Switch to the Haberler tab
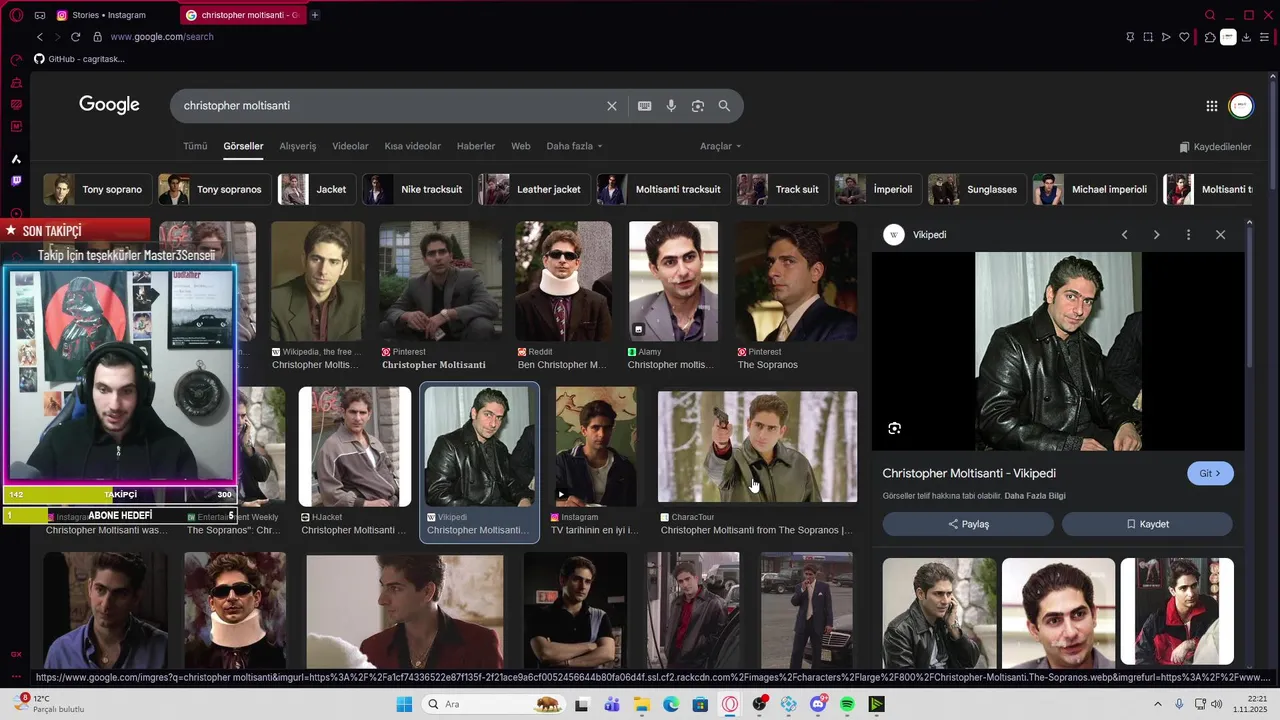 click(x=476, y=146)
